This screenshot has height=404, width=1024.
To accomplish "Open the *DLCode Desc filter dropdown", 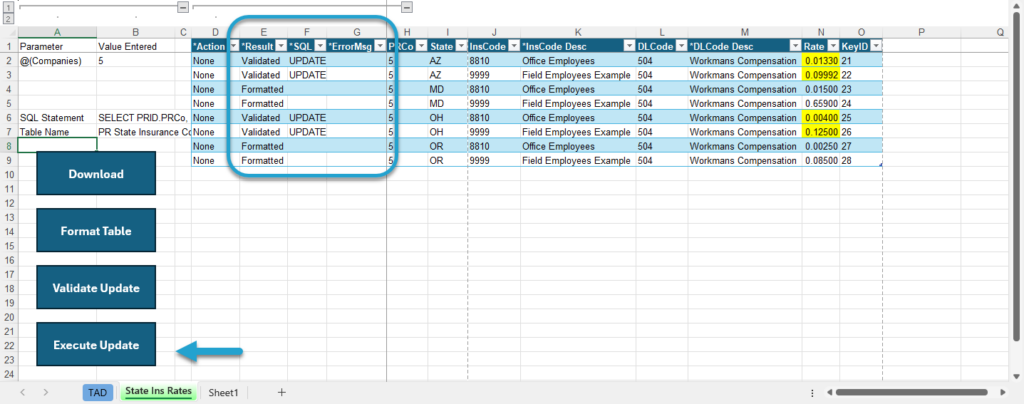I will [x=795, y=46].
